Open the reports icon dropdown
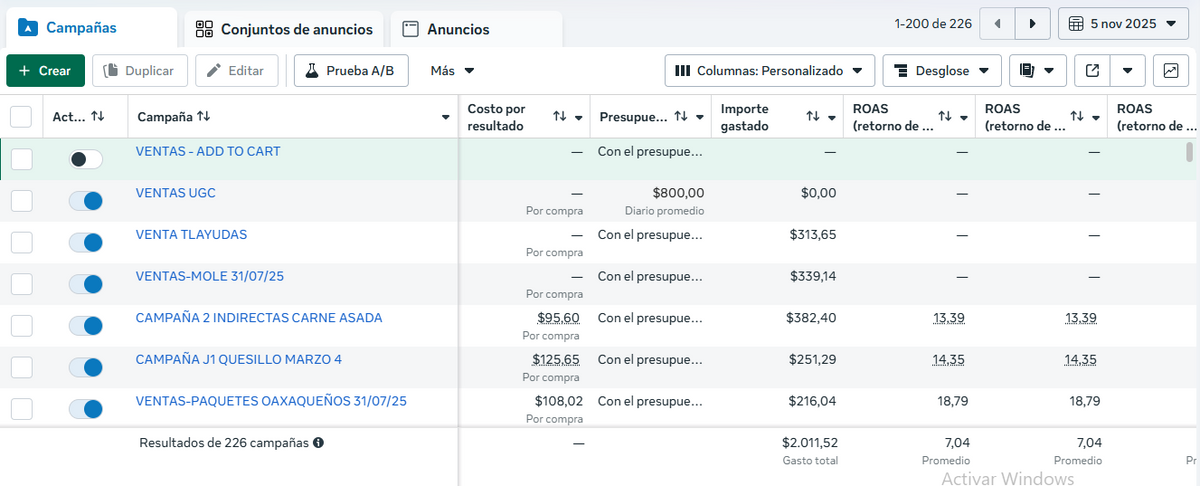The width and height of the screenshot is (1200, 486). 1036,71
